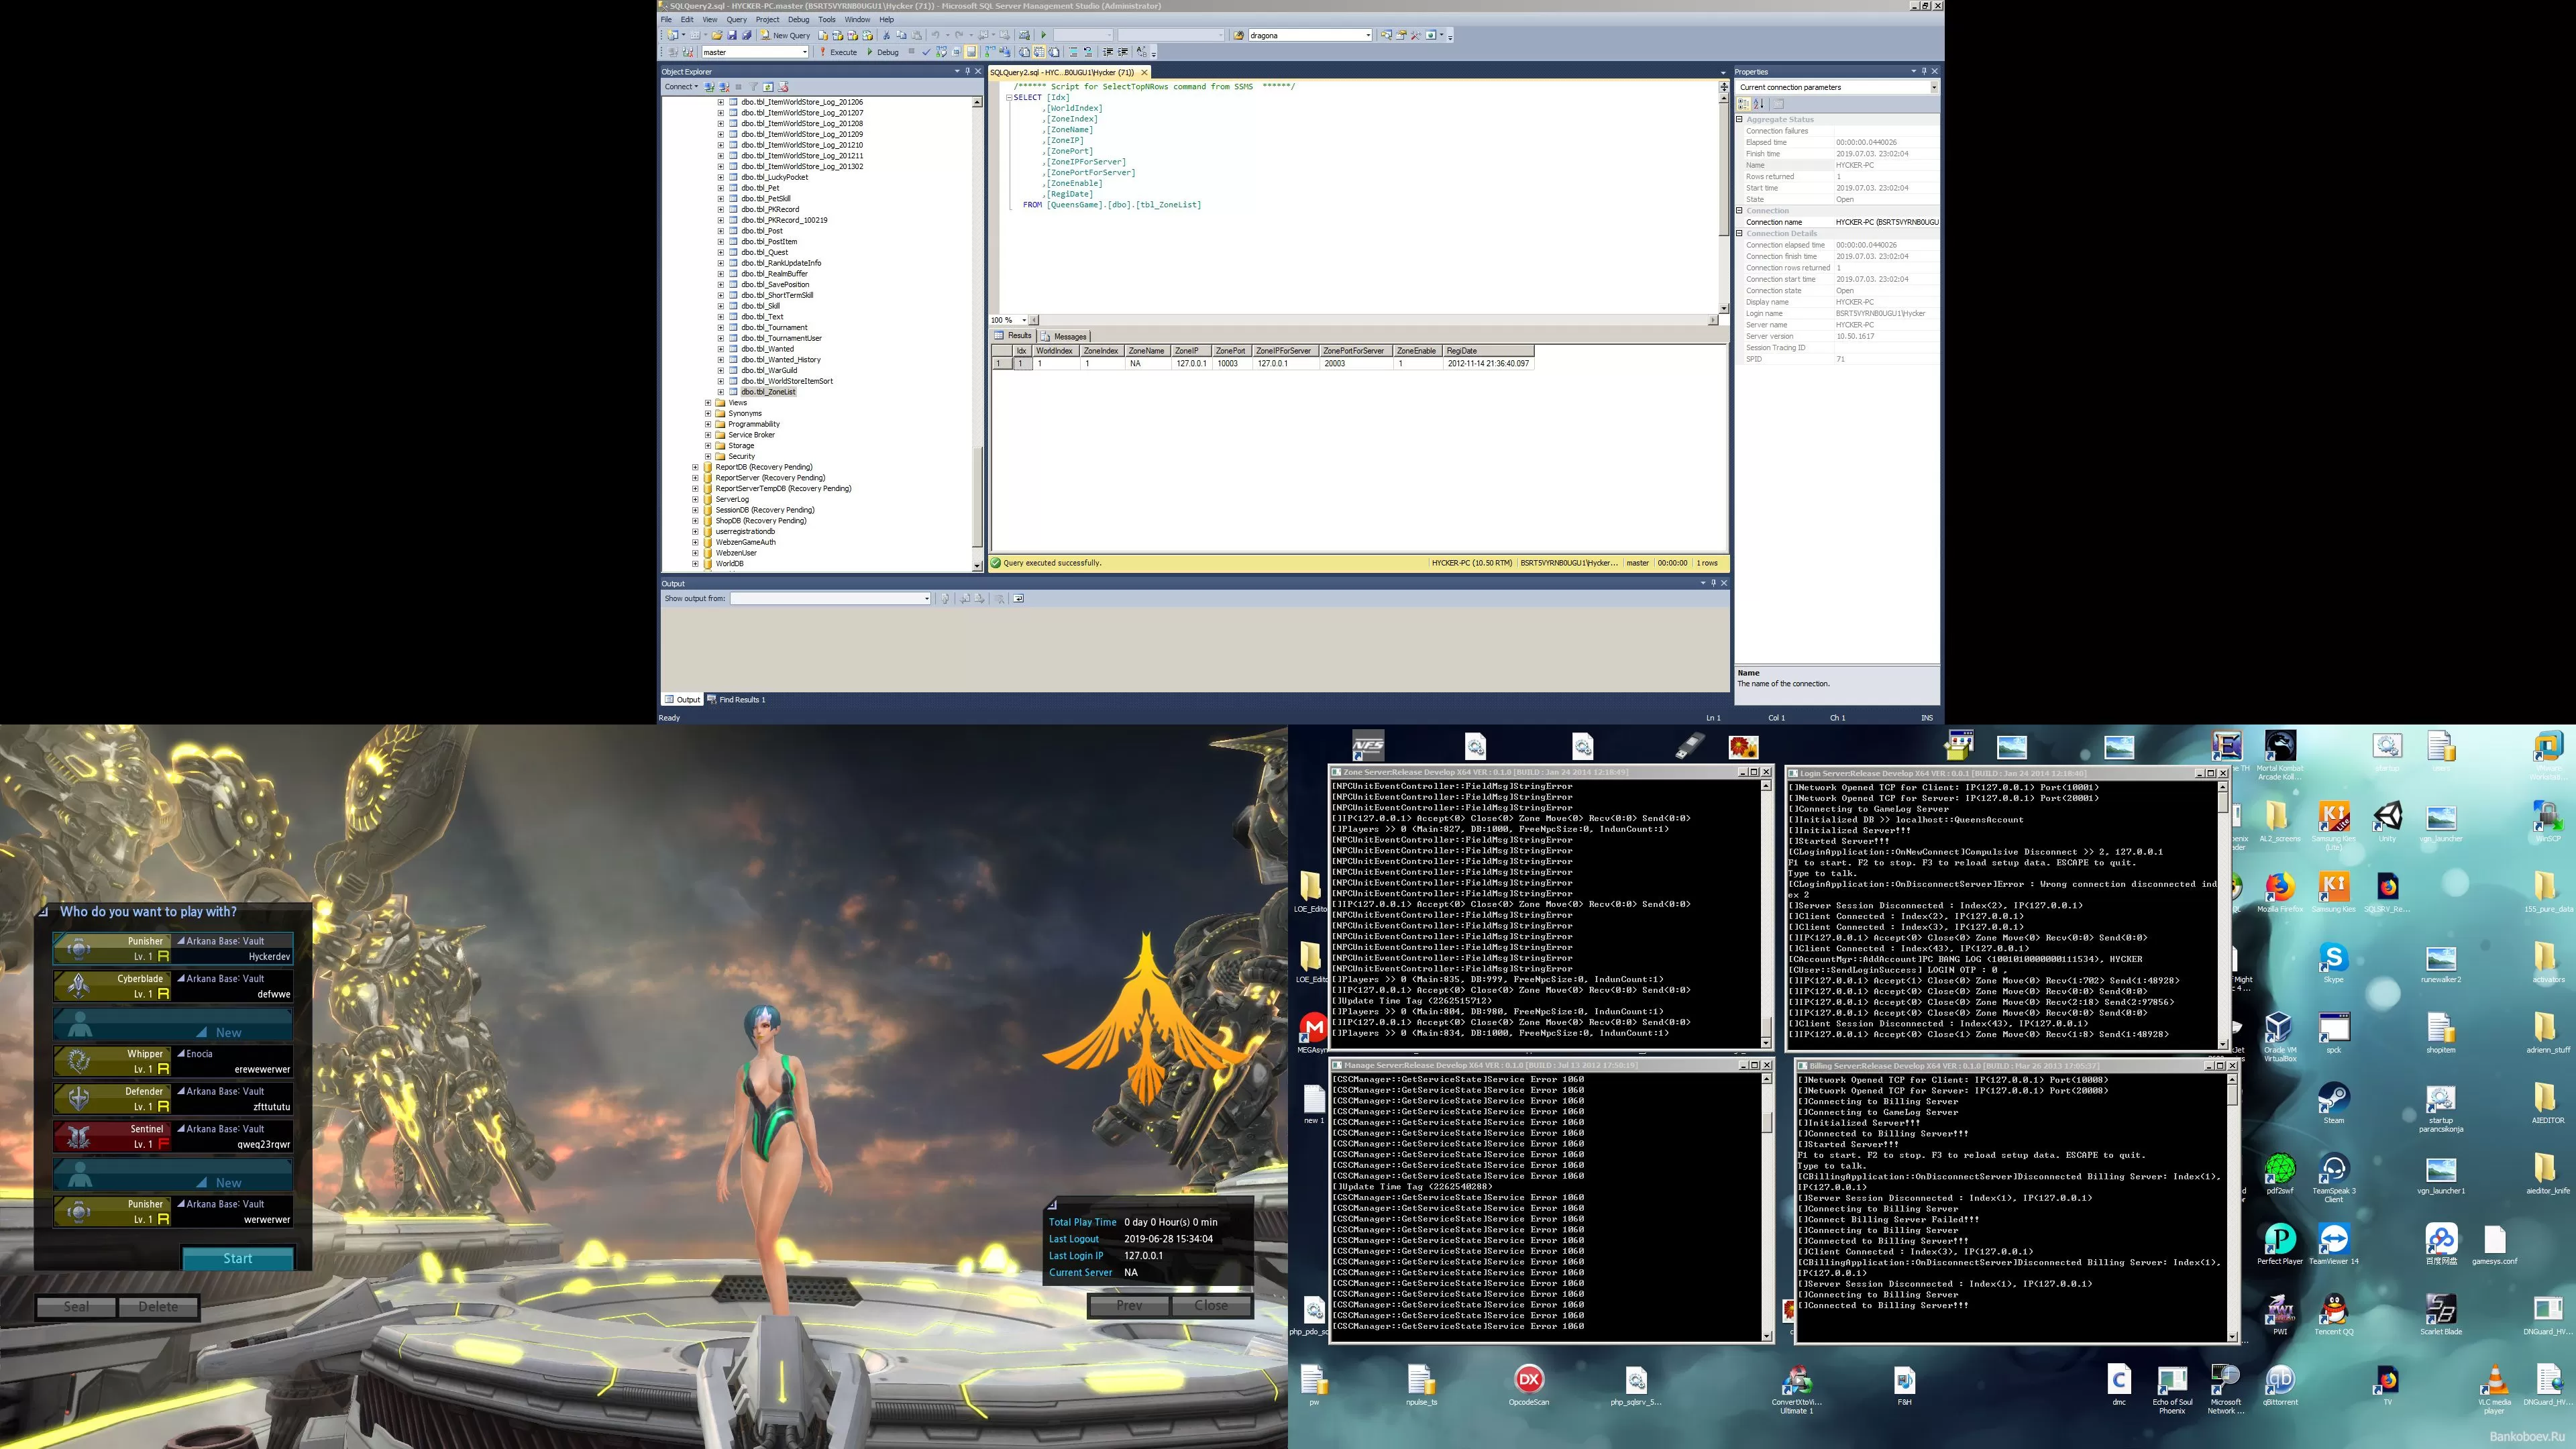This screenshot has height=1449, width=2576.
Task: Click the game's Close button next to Prev
Action: pyautogui.click(x=1211, y=1306)
